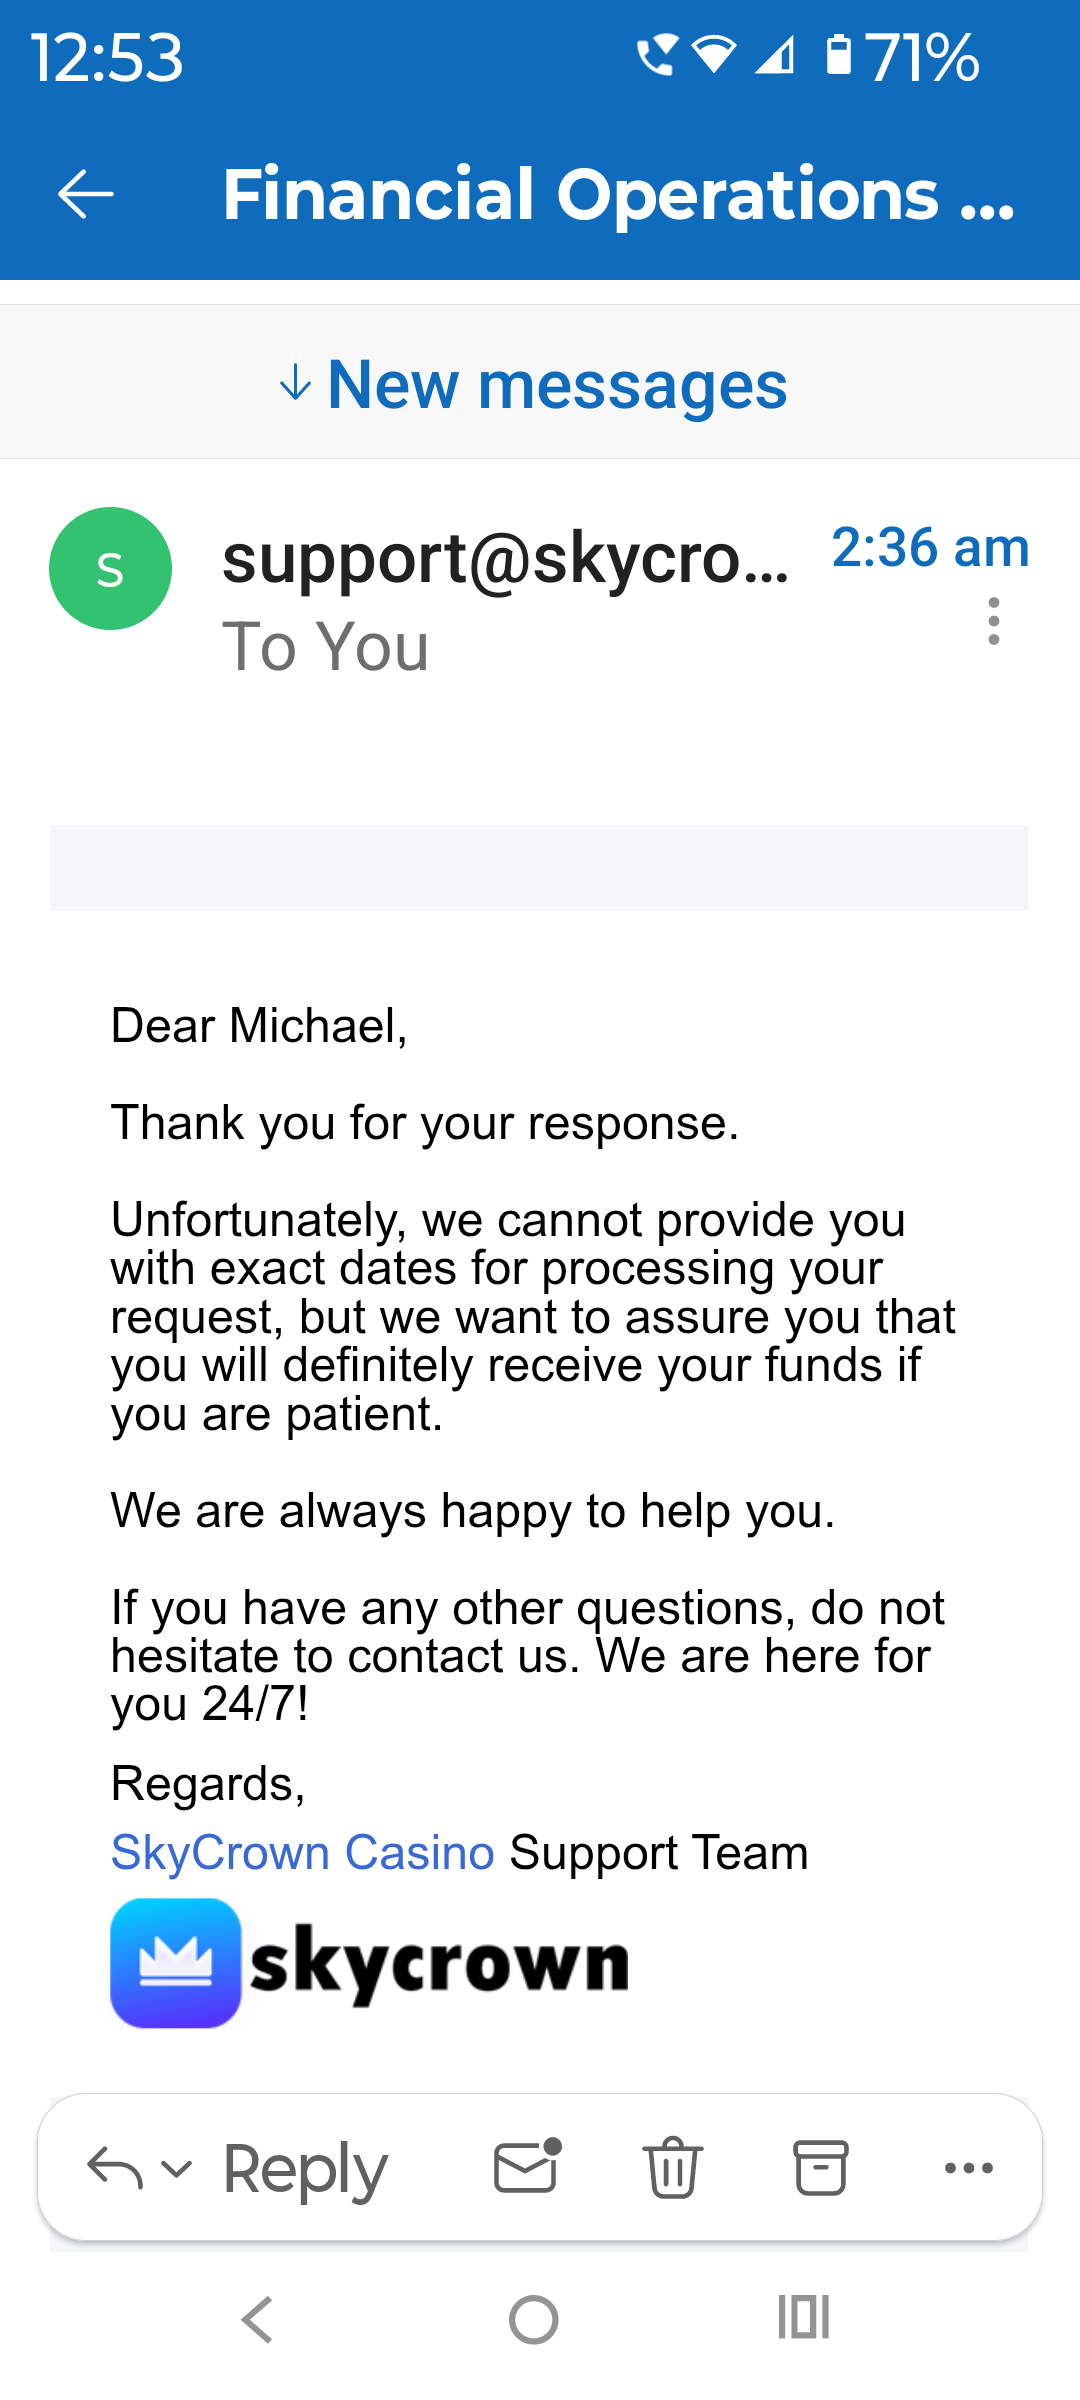
Task: Expand the reply options chevron
Action: (x=177, y=2168)
